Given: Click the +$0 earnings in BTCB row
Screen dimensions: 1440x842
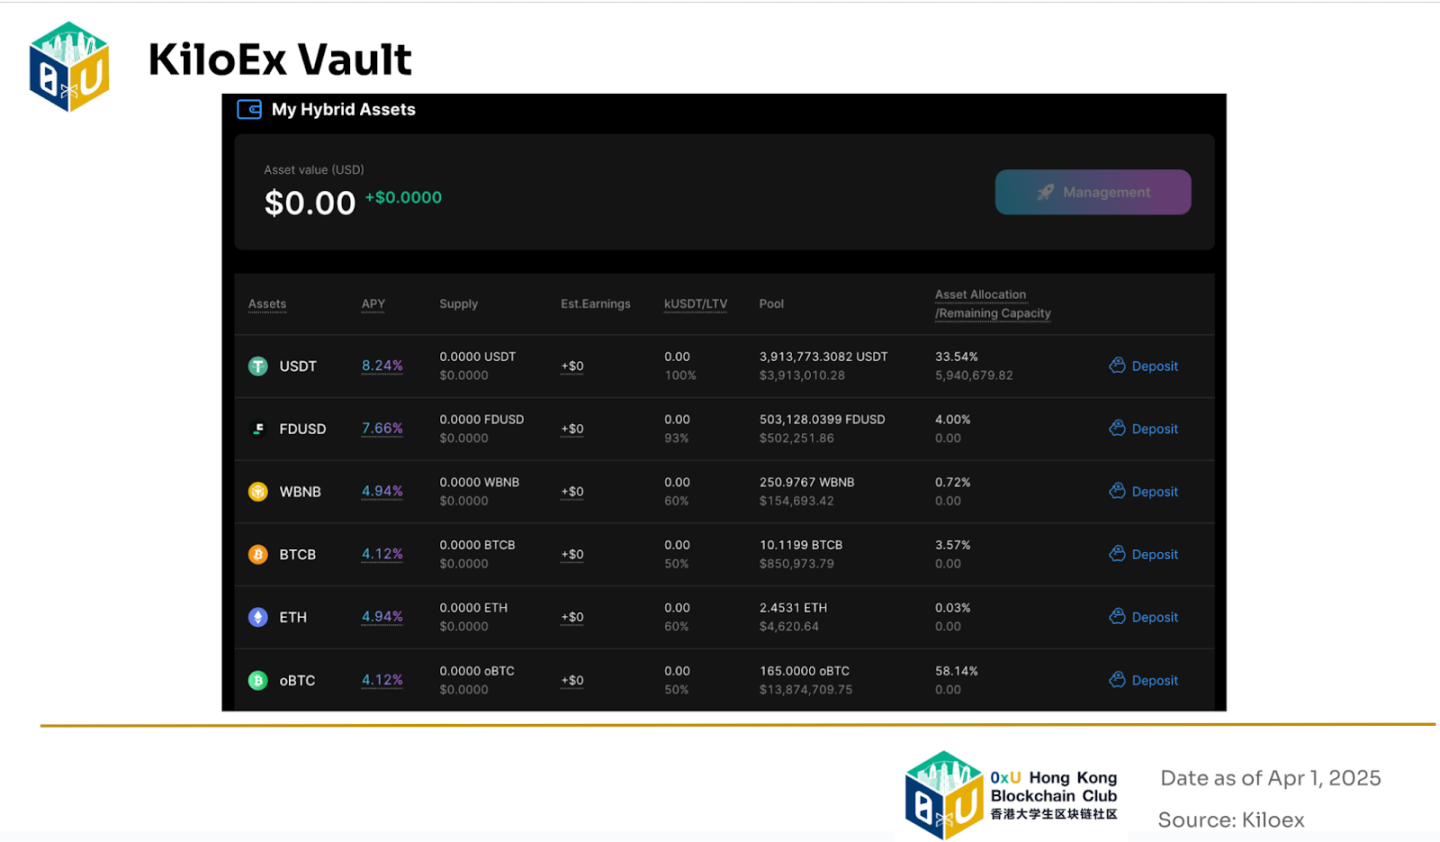Looking at the screenshot, I should [x=572, y=554].
